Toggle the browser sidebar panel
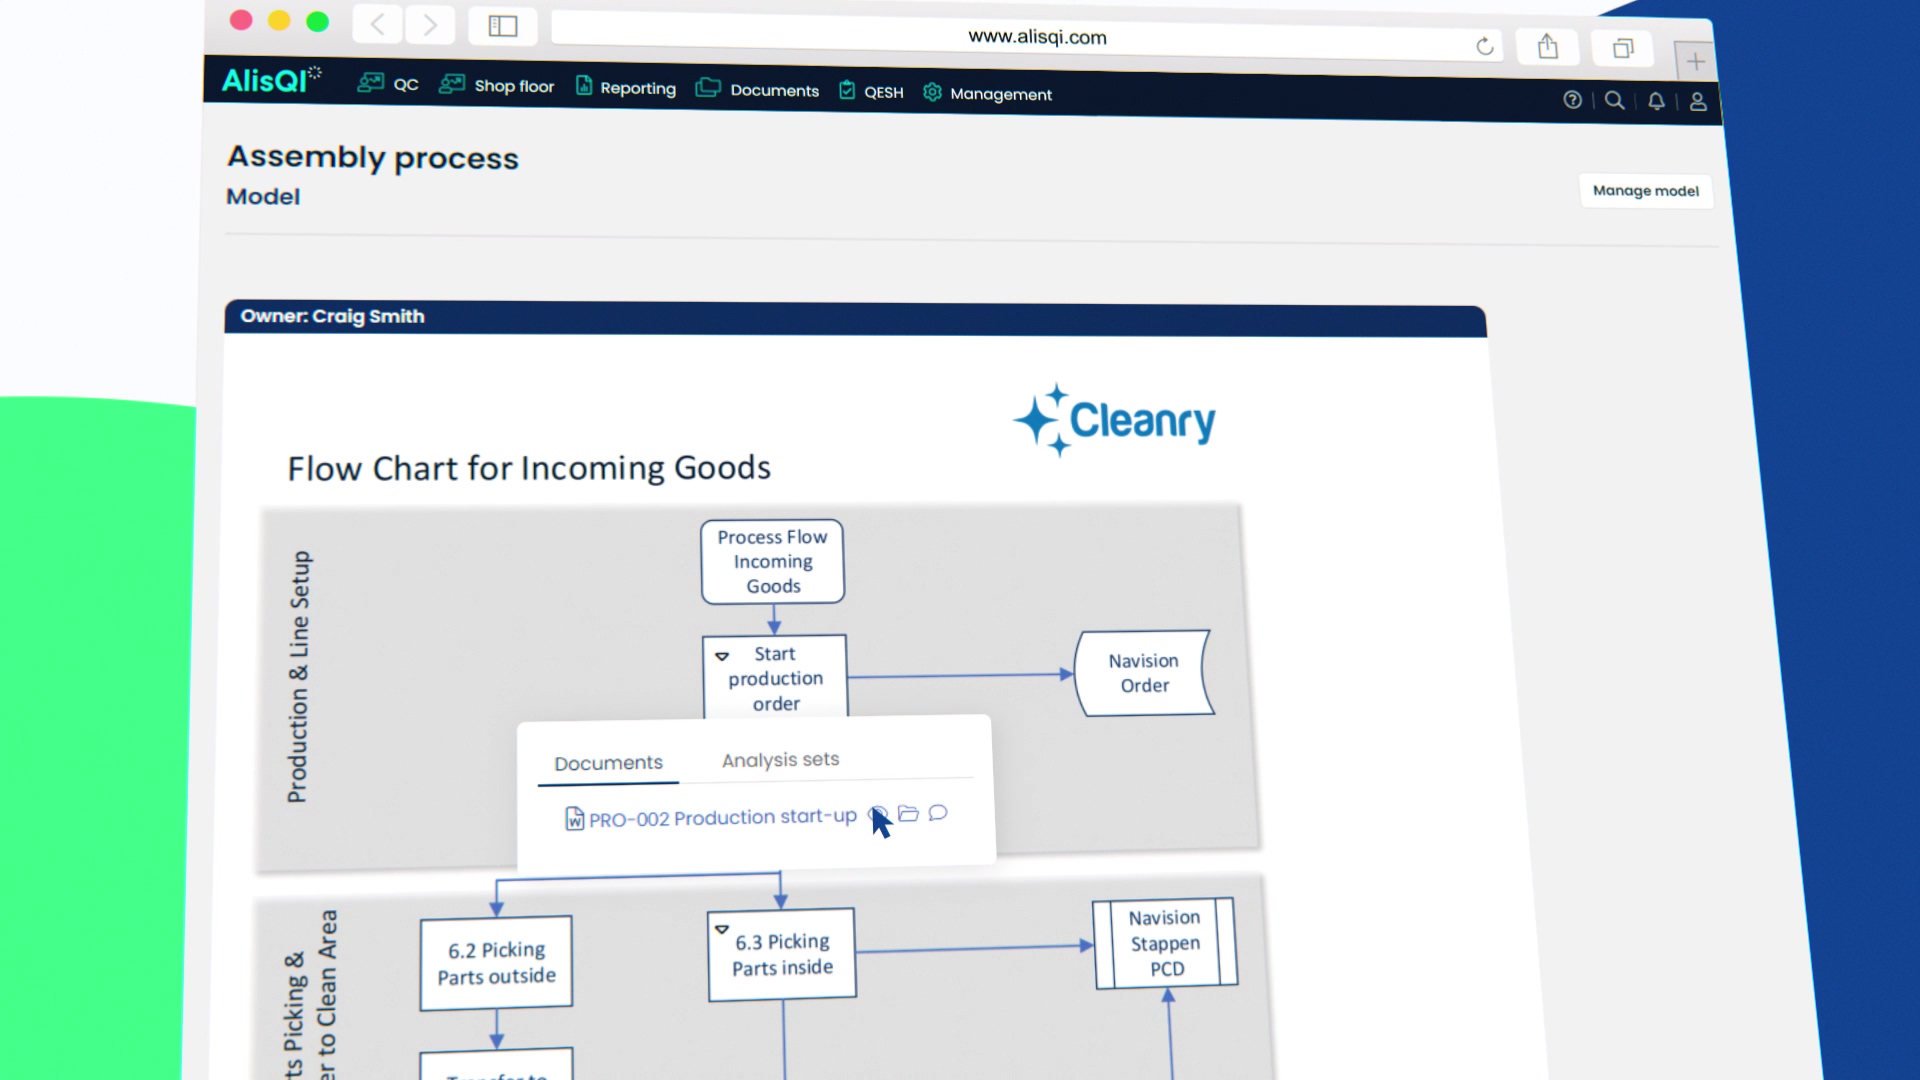The width and height of the screenshot is (1920, 1080). pos(502,26)
